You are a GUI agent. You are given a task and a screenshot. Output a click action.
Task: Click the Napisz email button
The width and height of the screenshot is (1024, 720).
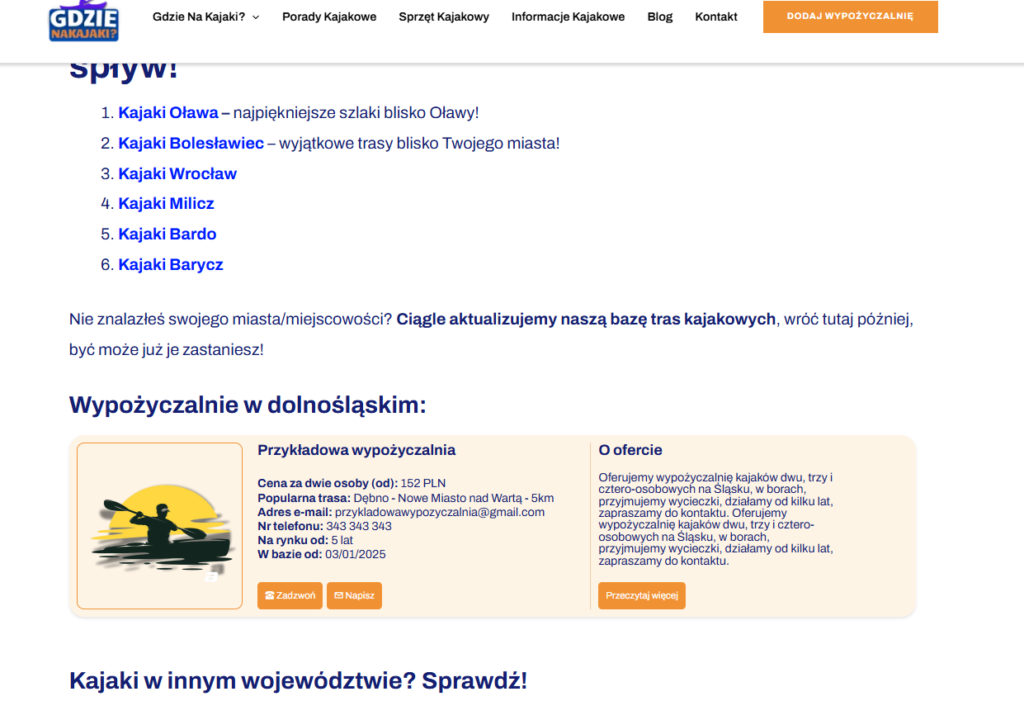tap(354, 596)
